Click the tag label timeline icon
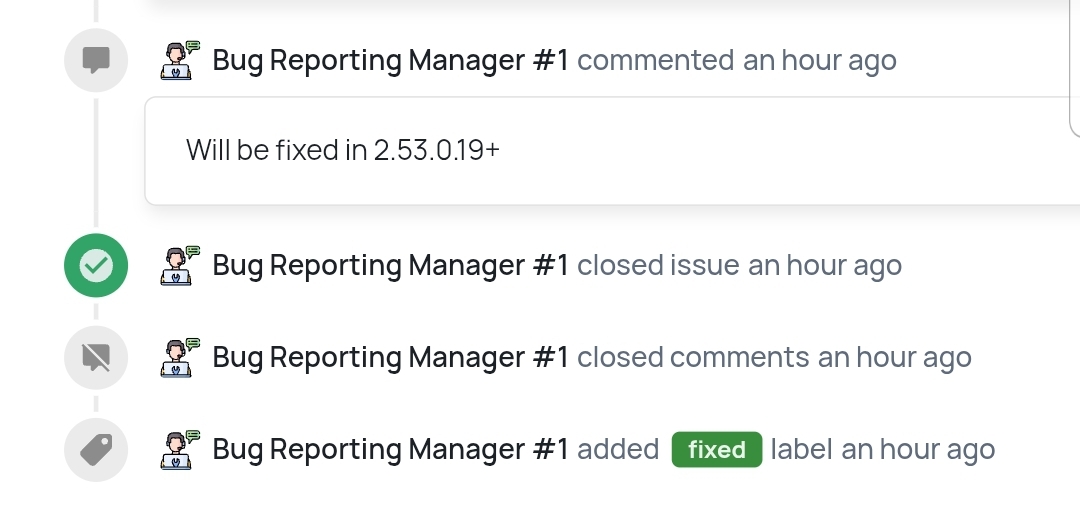This screenshot has width=1080, height=509. (96, 450)
